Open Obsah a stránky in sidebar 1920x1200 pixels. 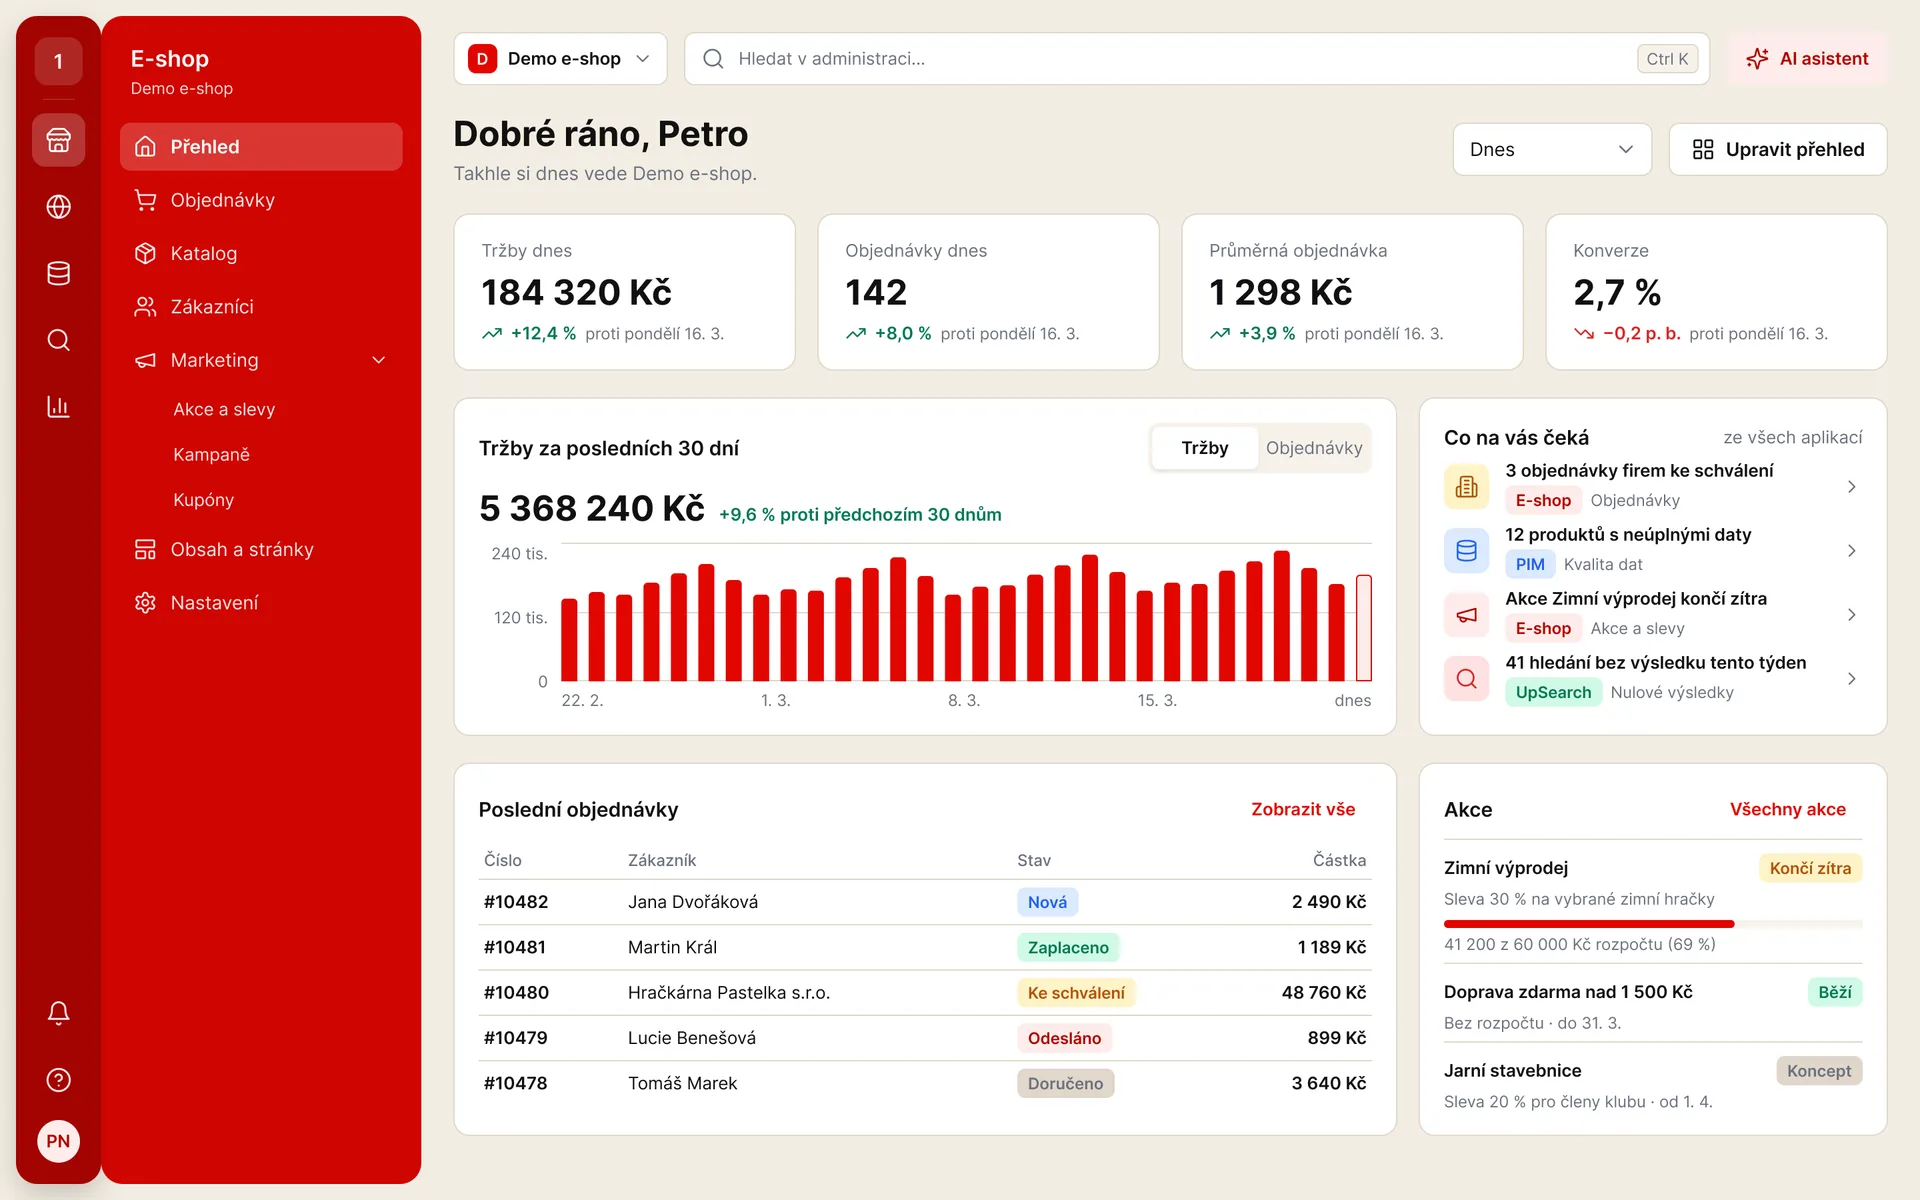pyautogui.click(x=261, y=550)
